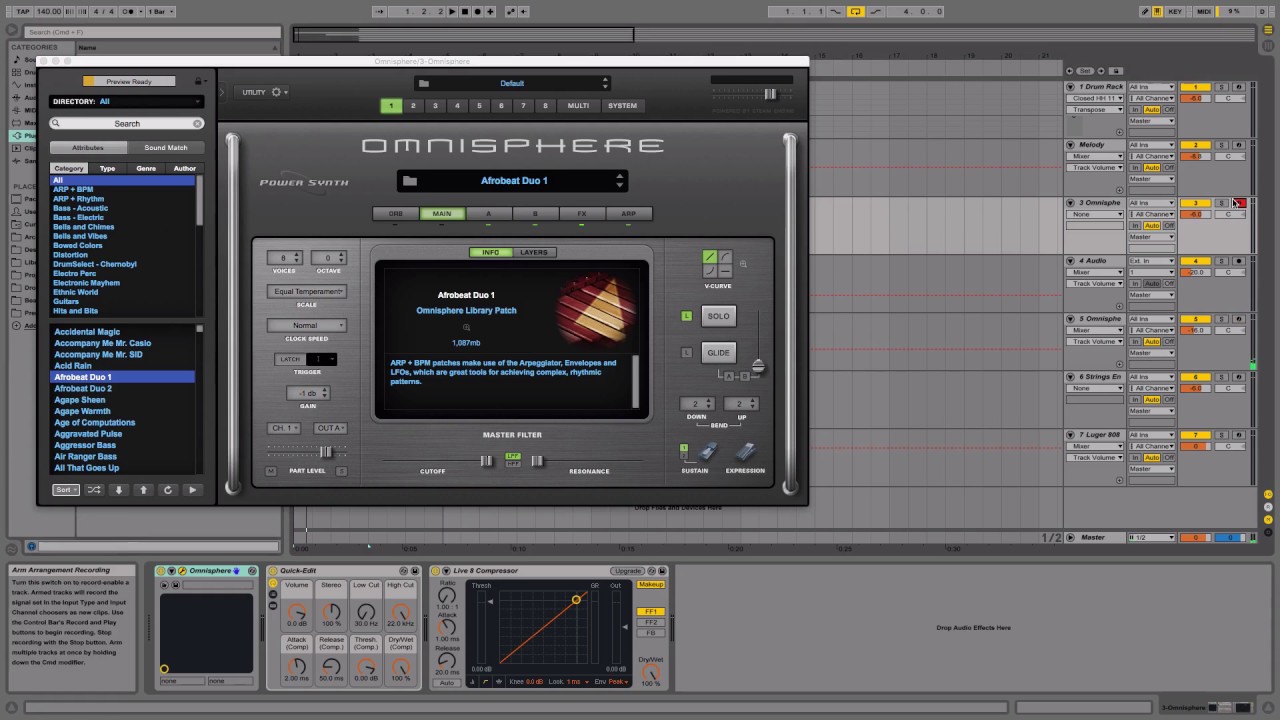Open the CH. 1 channel dropdown
The image size is (1280, 720).
282,428
